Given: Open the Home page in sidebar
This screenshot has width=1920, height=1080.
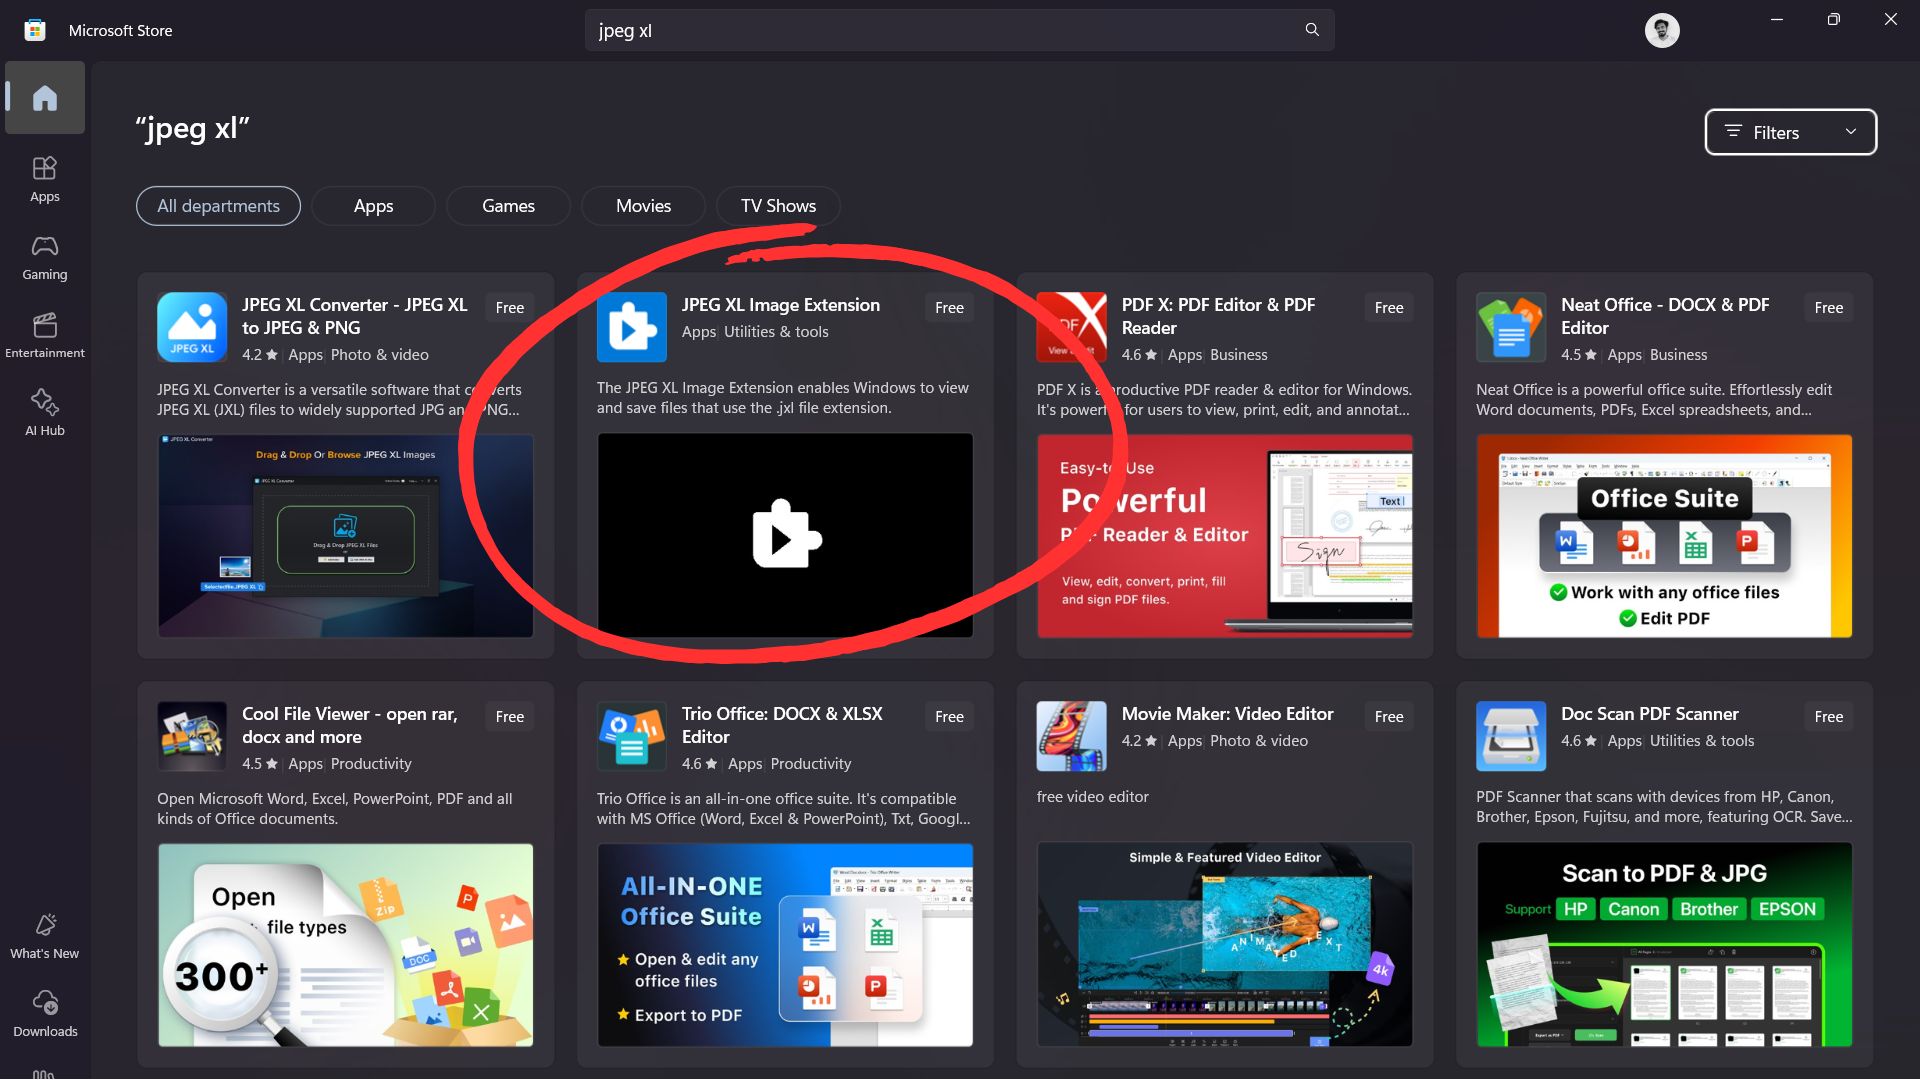Looking at the screenshot, I should [x=45, y=98].
